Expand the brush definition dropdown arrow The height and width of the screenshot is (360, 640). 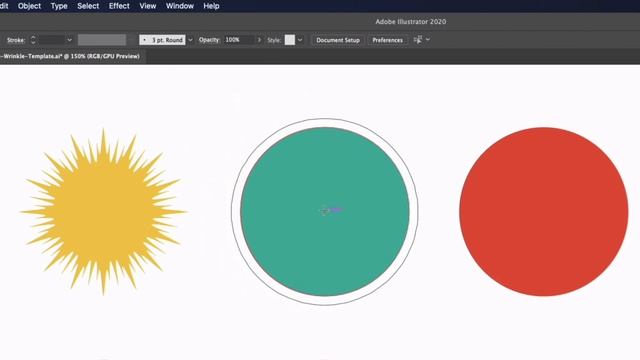click(x=190, y=40)
